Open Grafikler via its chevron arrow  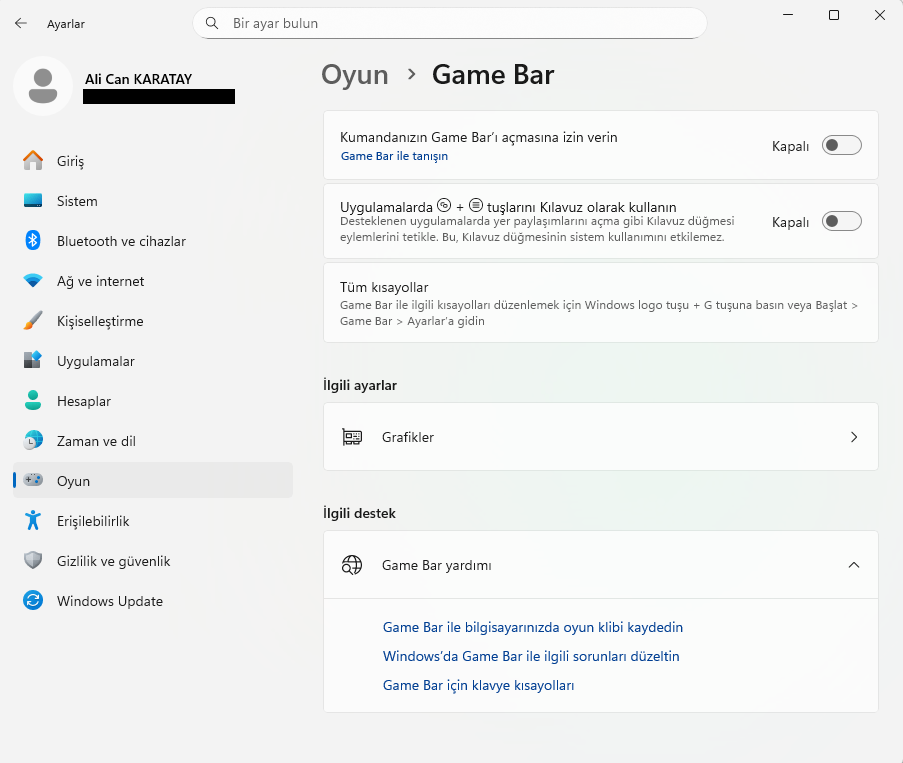(853, 437)
